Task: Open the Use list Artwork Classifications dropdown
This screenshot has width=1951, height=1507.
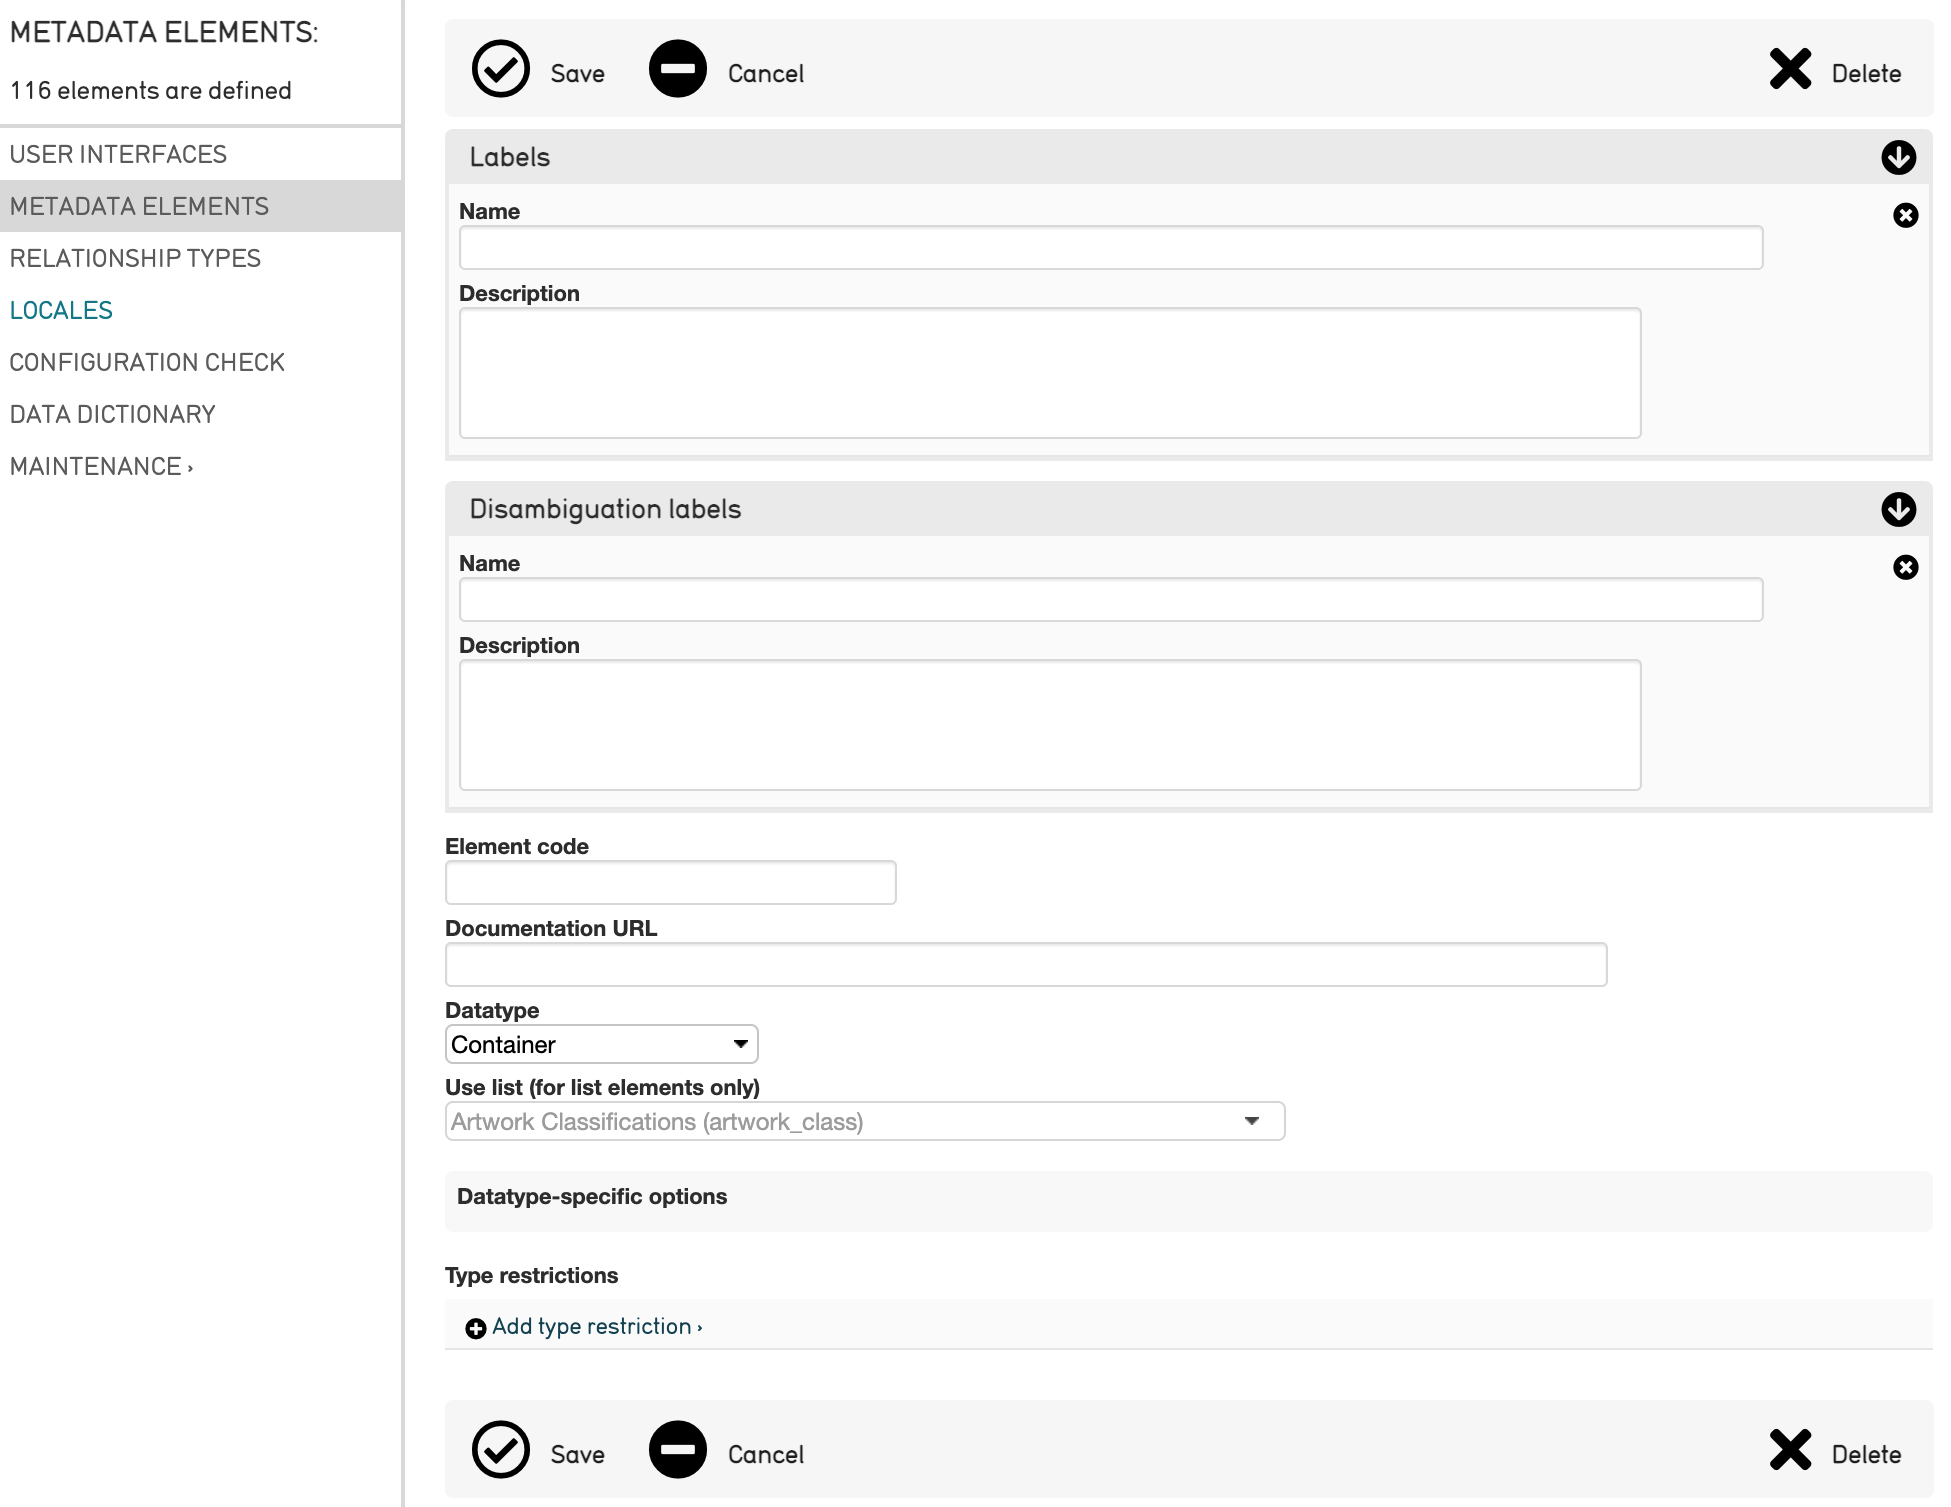Action: 864,1121
